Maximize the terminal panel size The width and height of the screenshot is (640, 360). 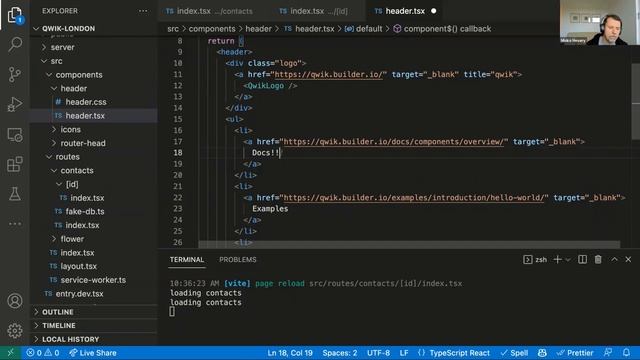[614, 260]
